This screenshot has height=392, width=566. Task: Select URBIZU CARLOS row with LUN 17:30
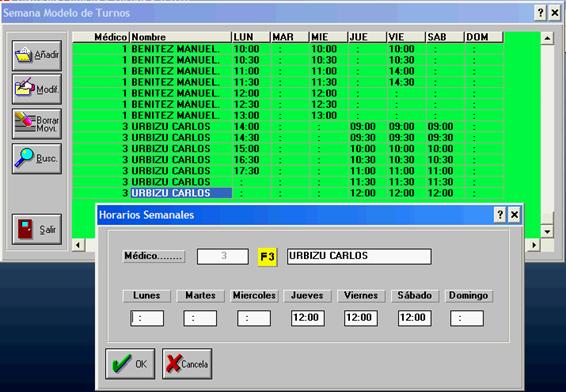288,171
